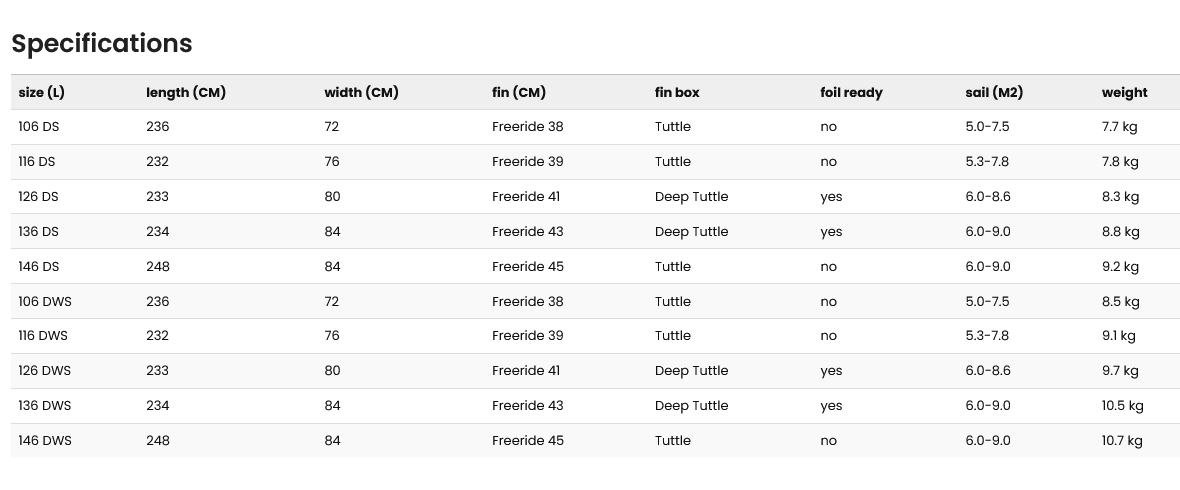Click the 10.7 kg weight cell
The height and width of the screenshot is (490, 1180).
pyautogui.click(x=1122, y=440)
